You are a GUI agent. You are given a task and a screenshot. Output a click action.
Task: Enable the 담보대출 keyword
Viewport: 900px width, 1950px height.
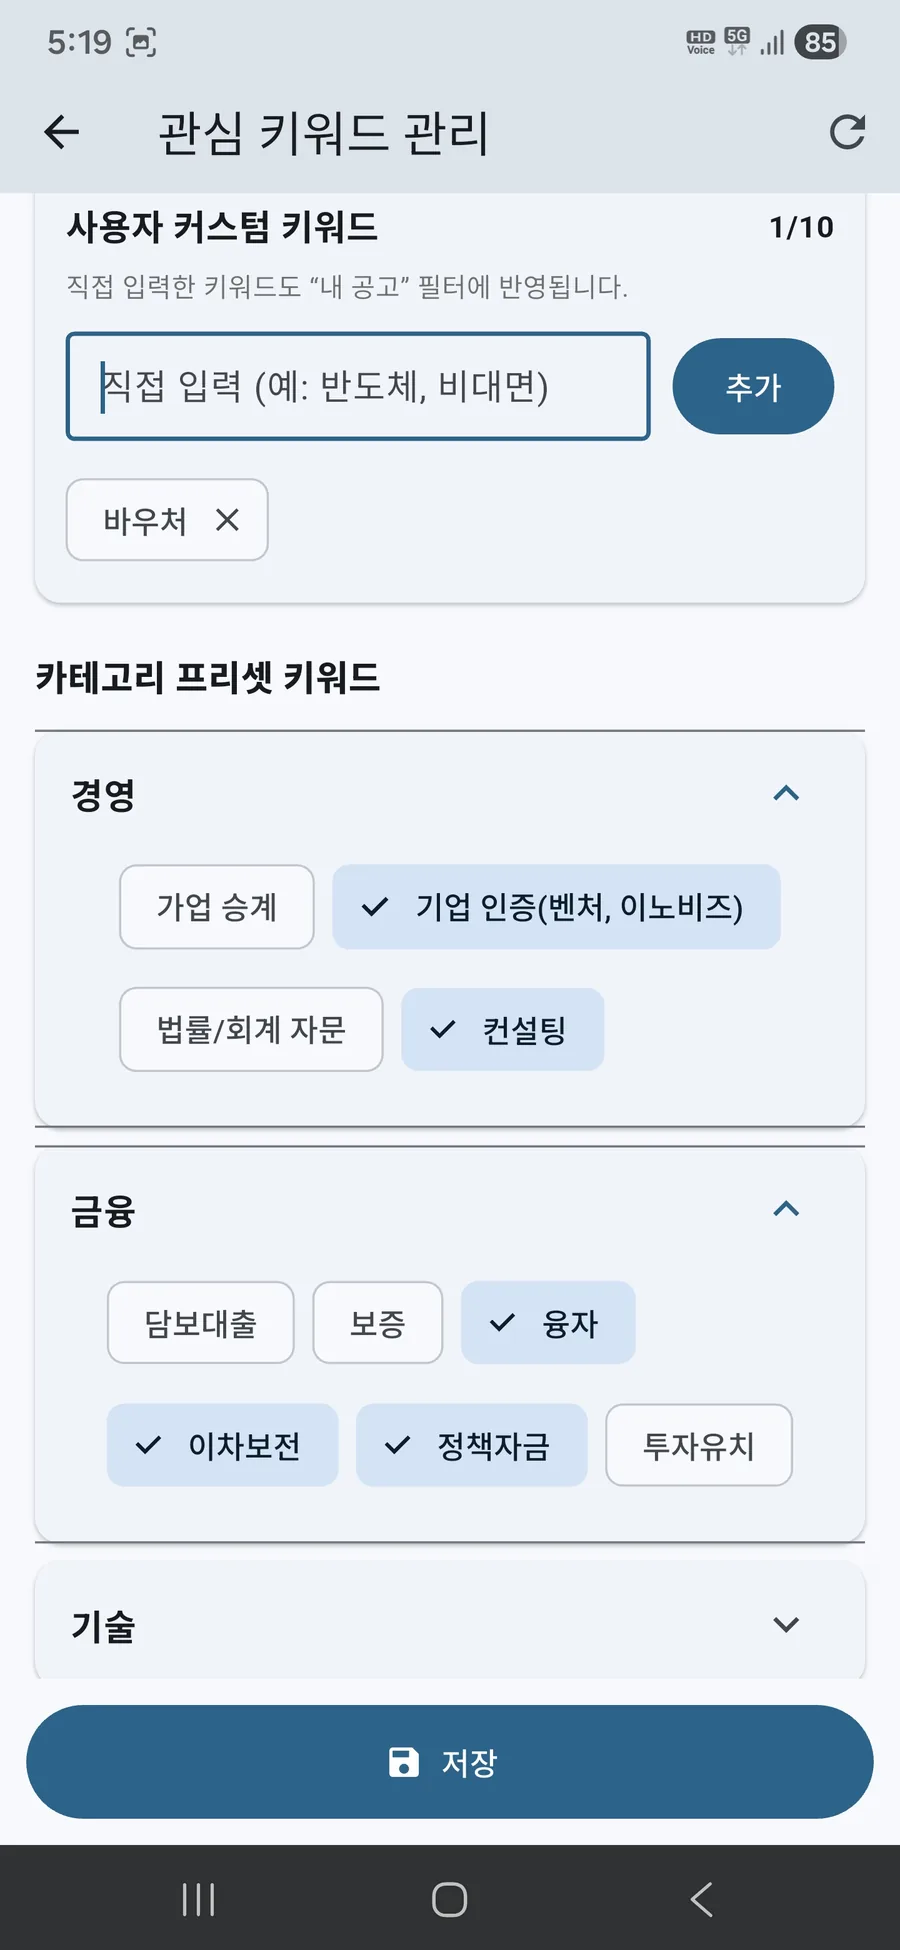[200, 1322]
